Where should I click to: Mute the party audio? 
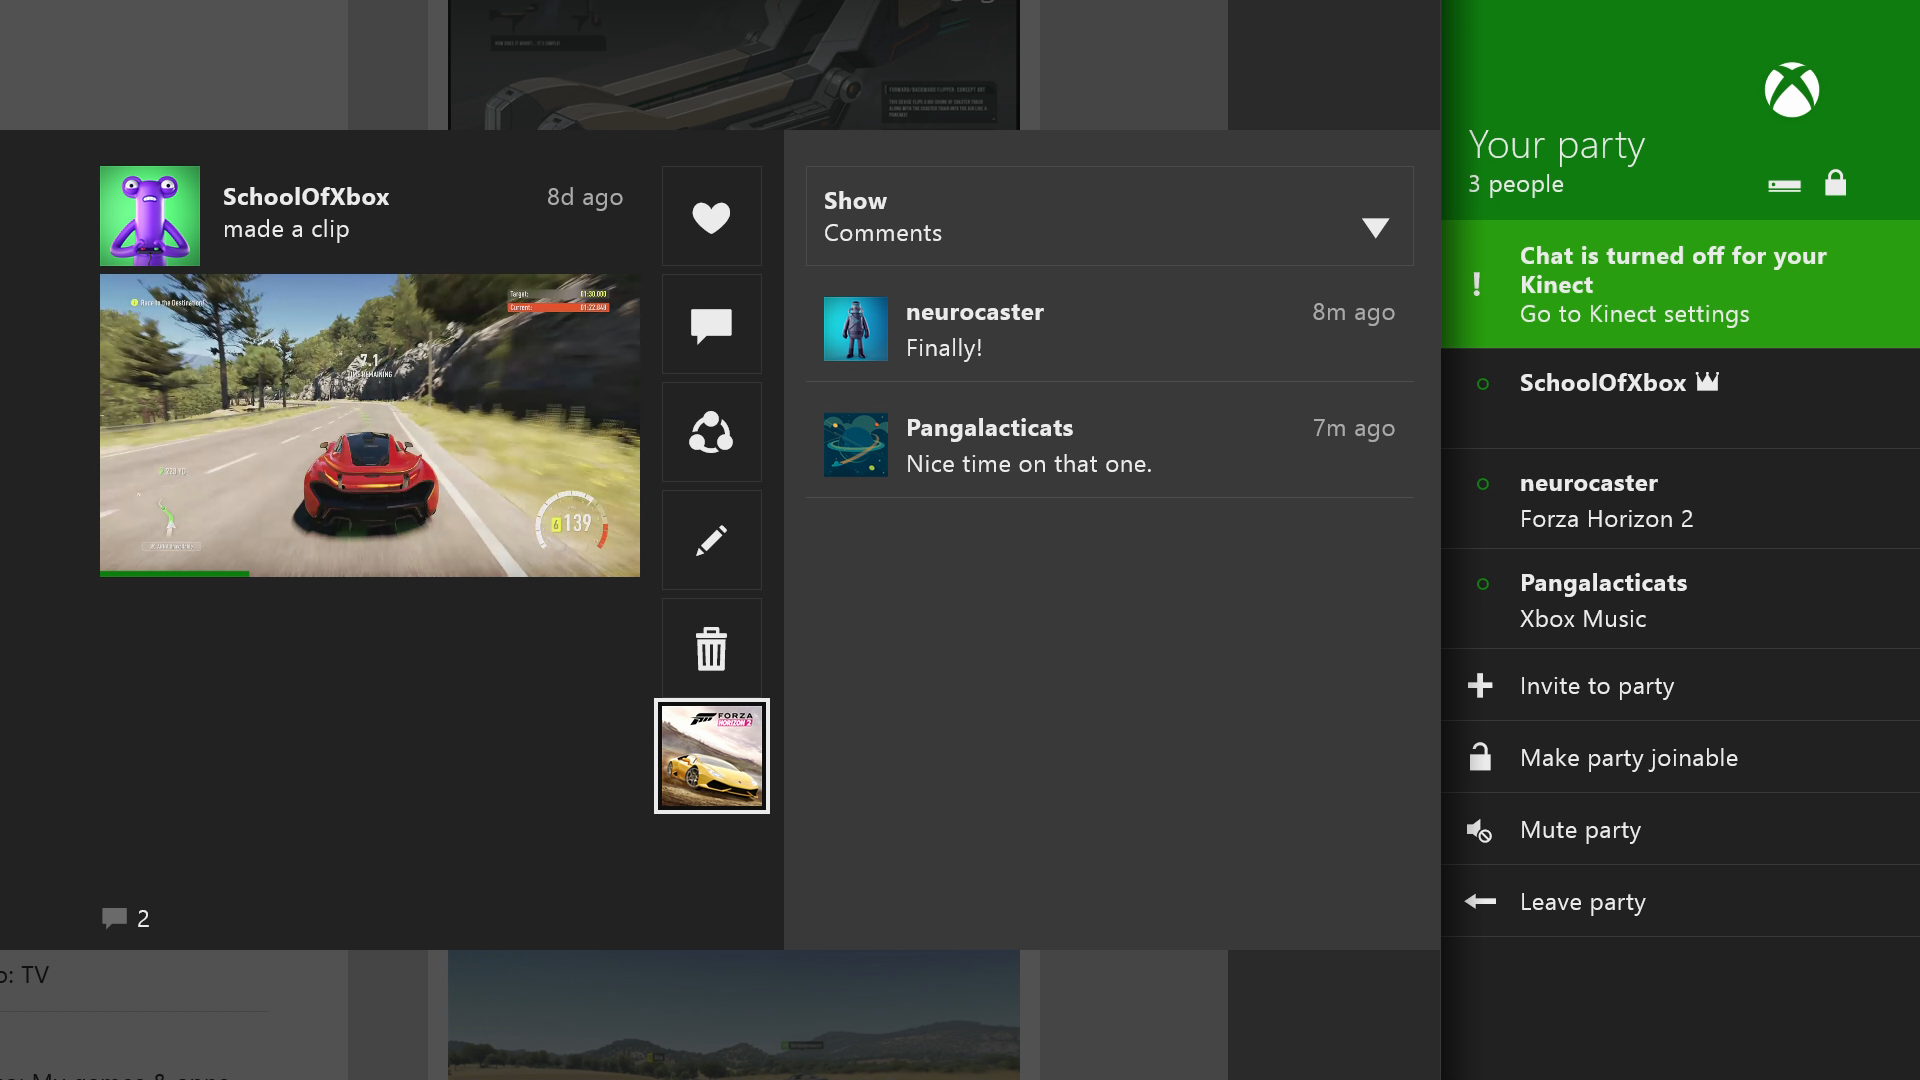(1580, 829)
